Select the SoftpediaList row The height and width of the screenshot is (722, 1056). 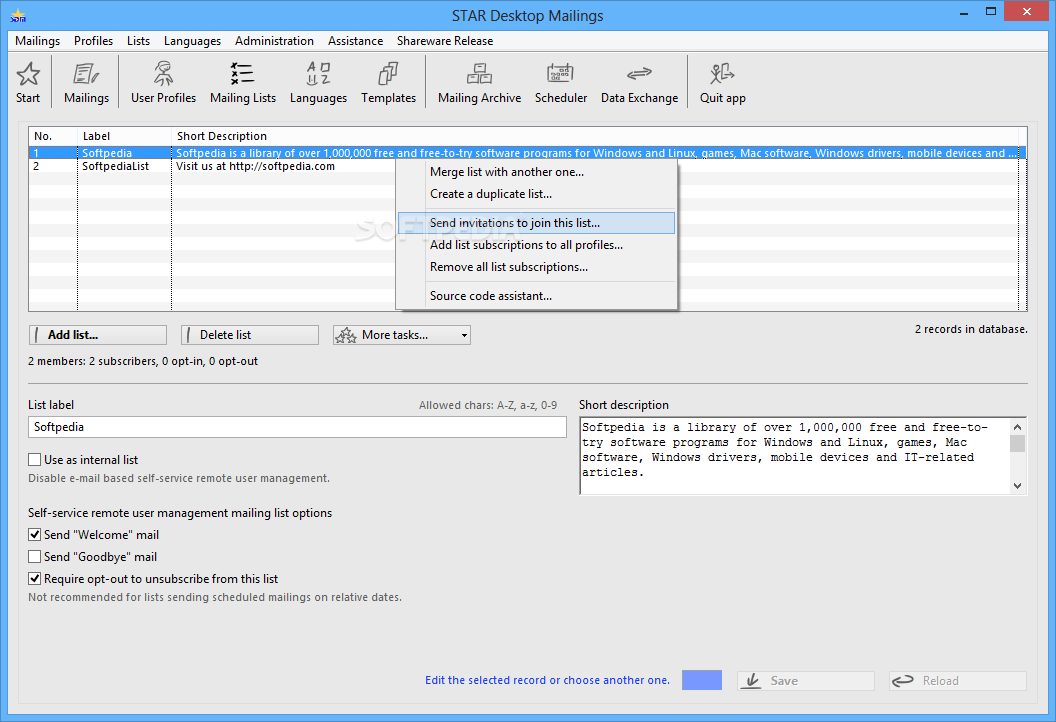(527, 166)
